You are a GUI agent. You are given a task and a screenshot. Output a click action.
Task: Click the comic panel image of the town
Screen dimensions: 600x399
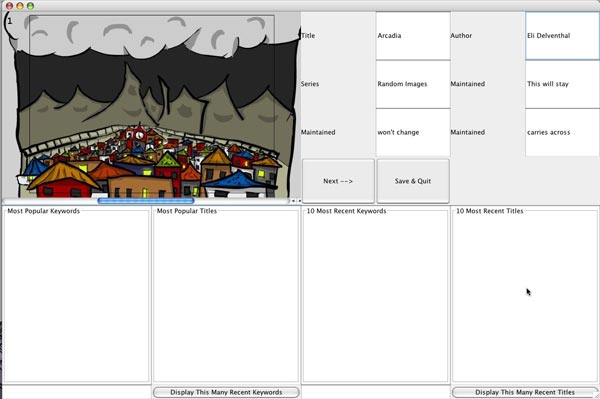click(152, 105)
